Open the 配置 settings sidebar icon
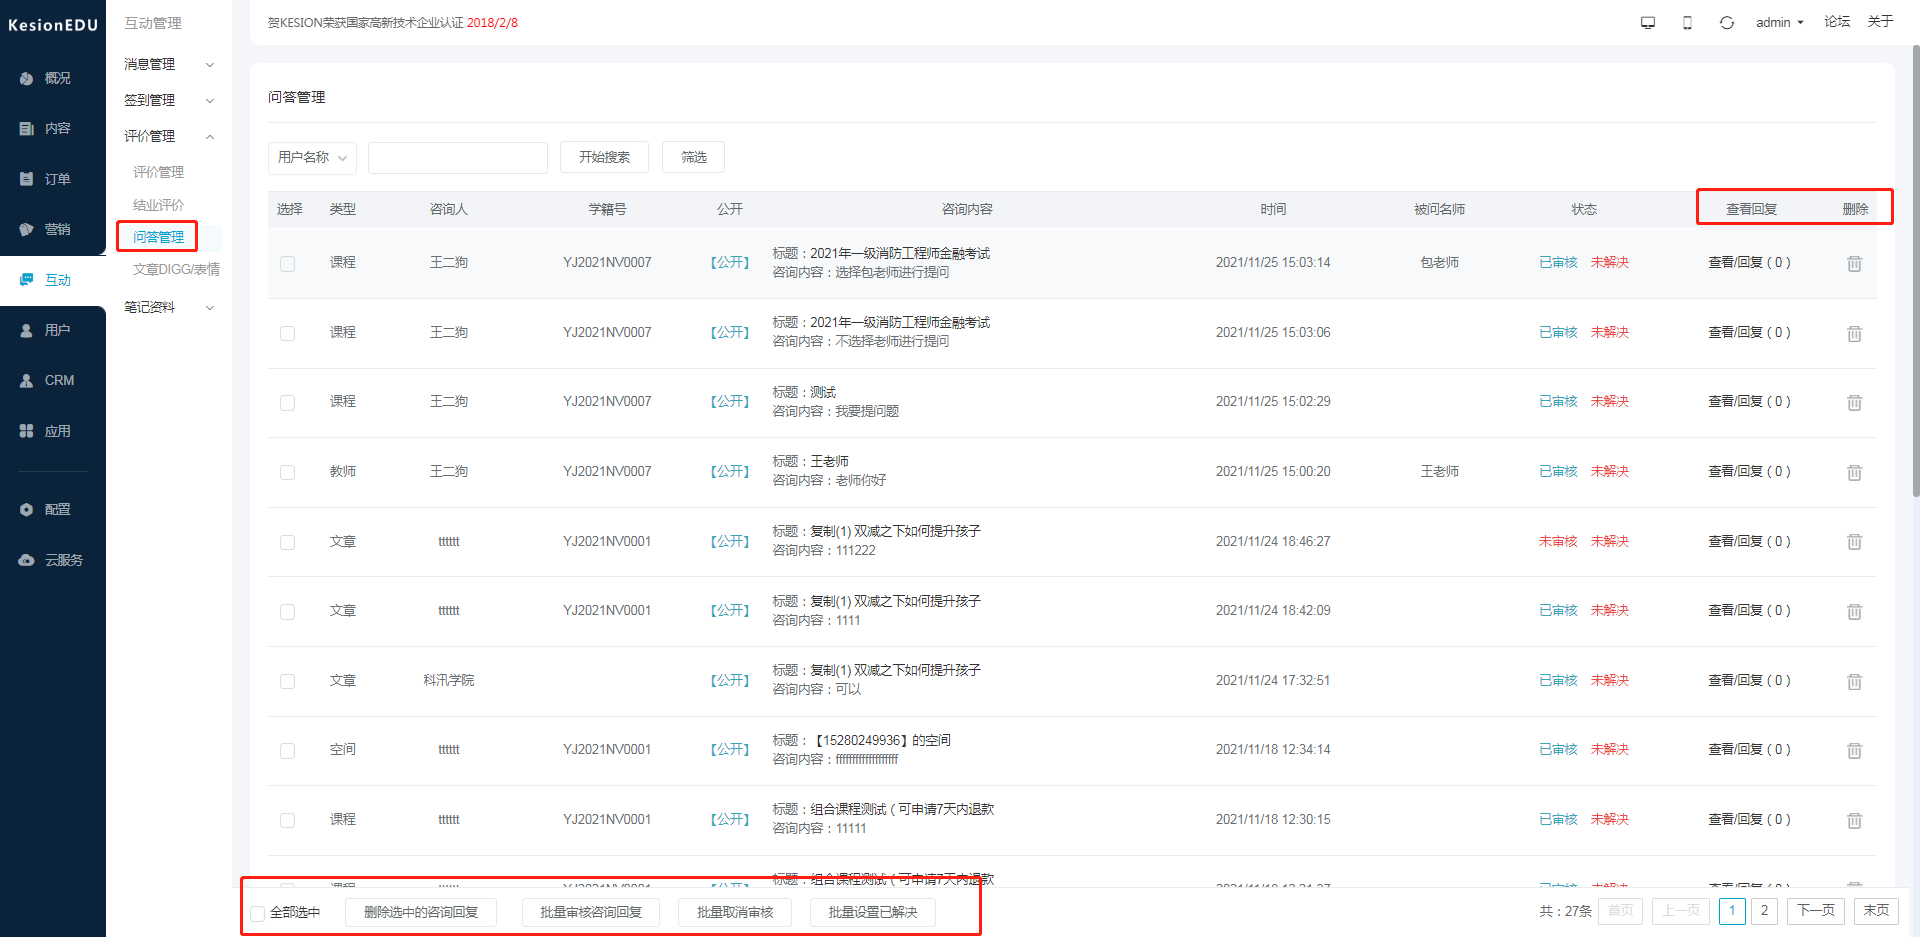This screenshot has width=1920, height=937. coord(27,510)
